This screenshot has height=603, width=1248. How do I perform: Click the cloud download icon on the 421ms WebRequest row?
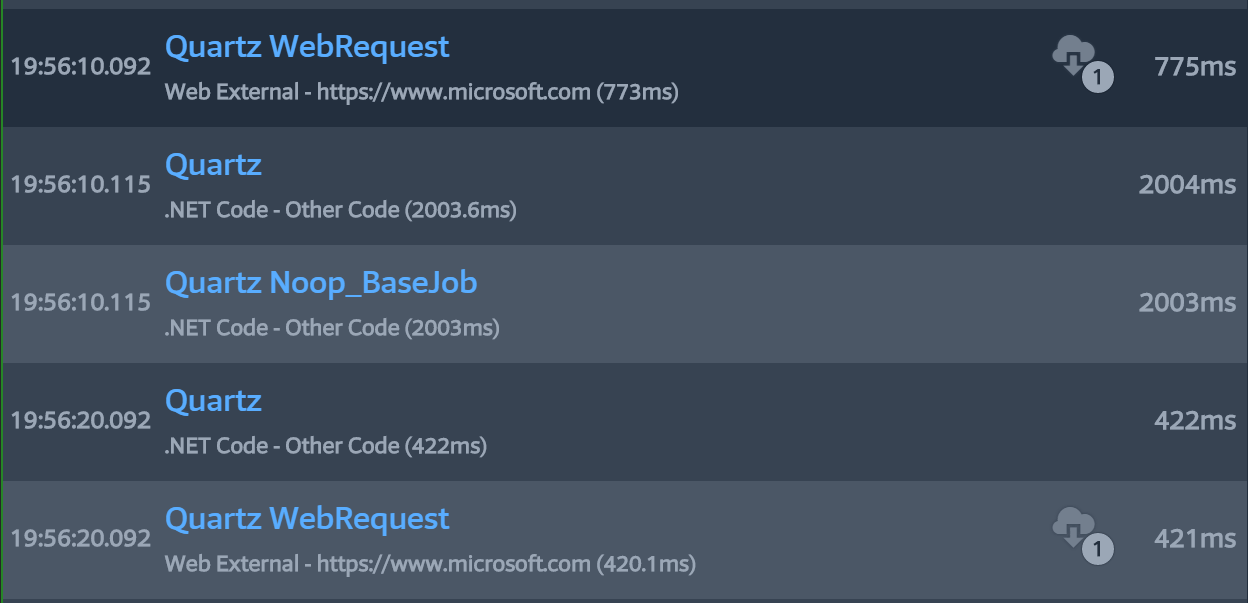click(x=1083, y=536)
